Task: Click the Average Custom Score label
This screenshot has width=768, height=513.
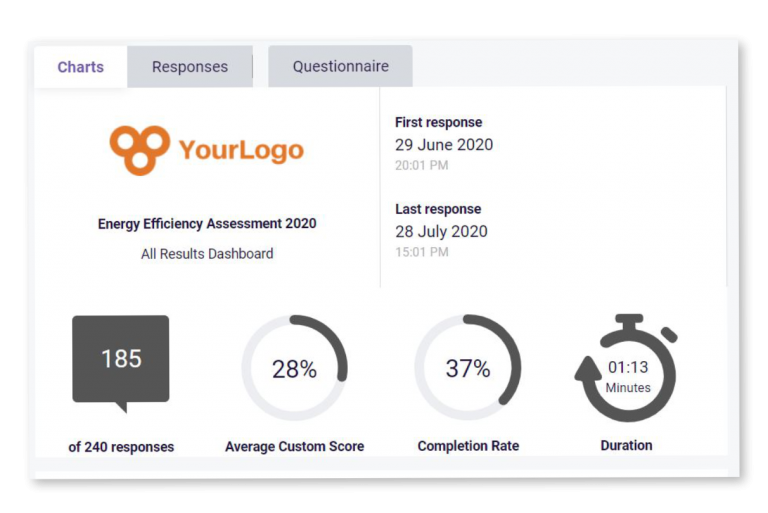Action: click(295, 446)
